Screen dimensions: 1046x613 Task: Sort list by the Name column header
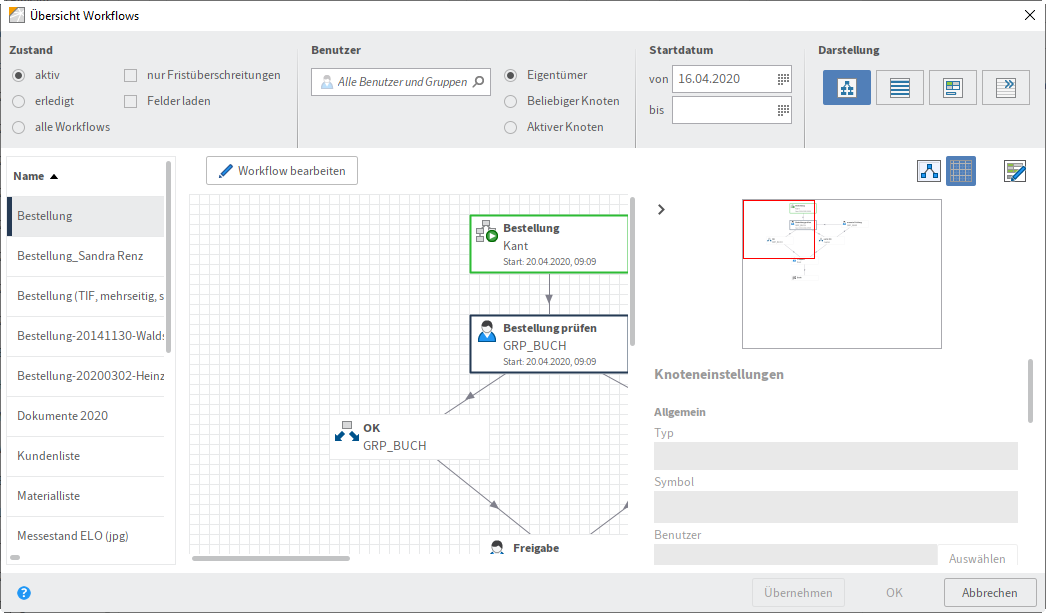pos(35,176)
